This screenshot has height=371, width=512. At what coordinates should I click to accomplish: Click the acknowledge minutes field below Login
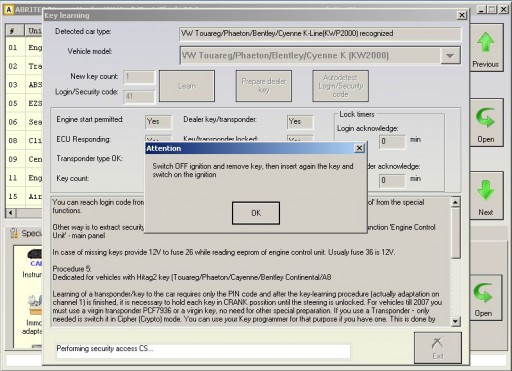click(x=392, y=181)
